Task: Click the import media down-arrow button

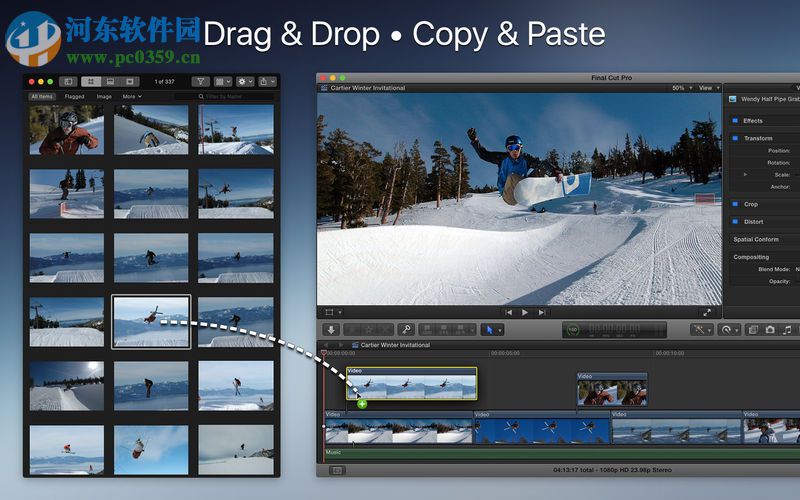Action: click(x=331, y=330)
